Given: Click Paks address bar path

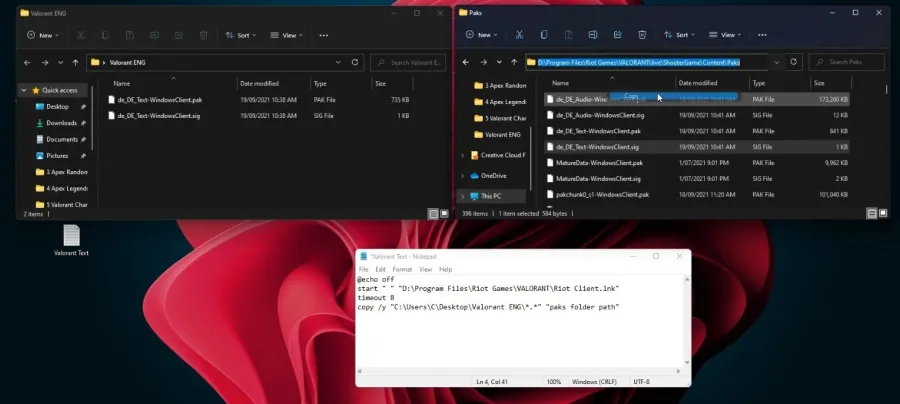Looking at the screenshot, I should [639, 62].
